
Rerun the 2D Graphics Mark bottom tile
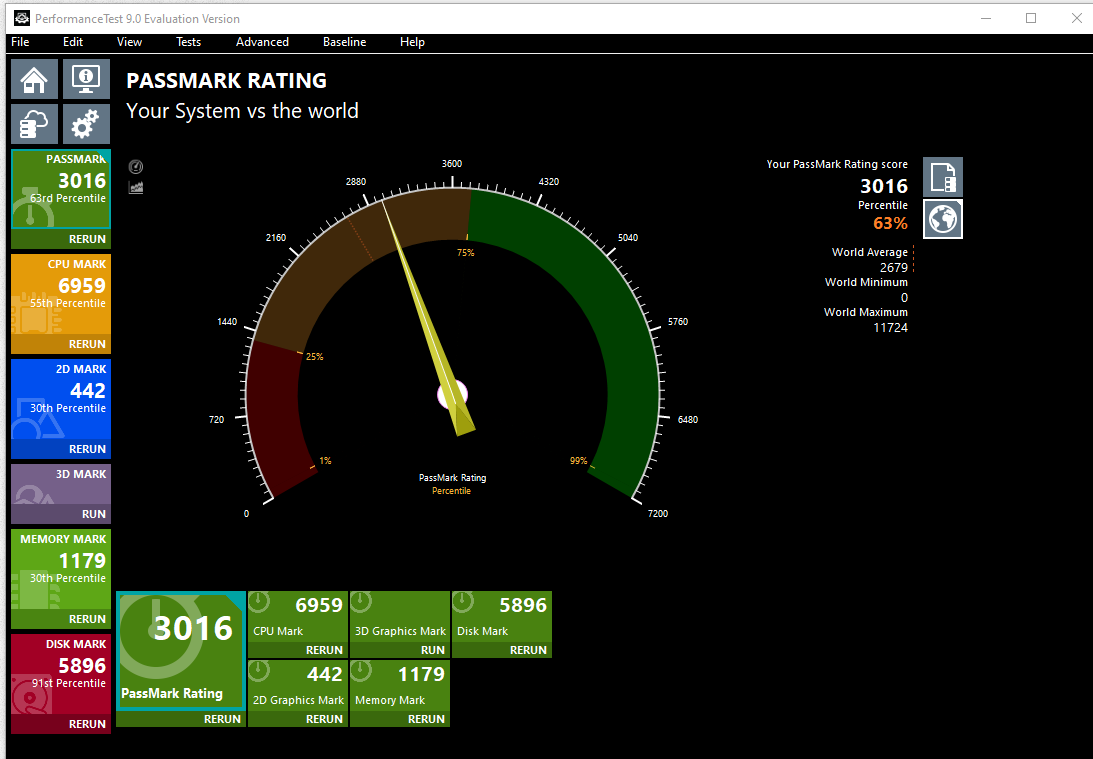click(298, 719)
